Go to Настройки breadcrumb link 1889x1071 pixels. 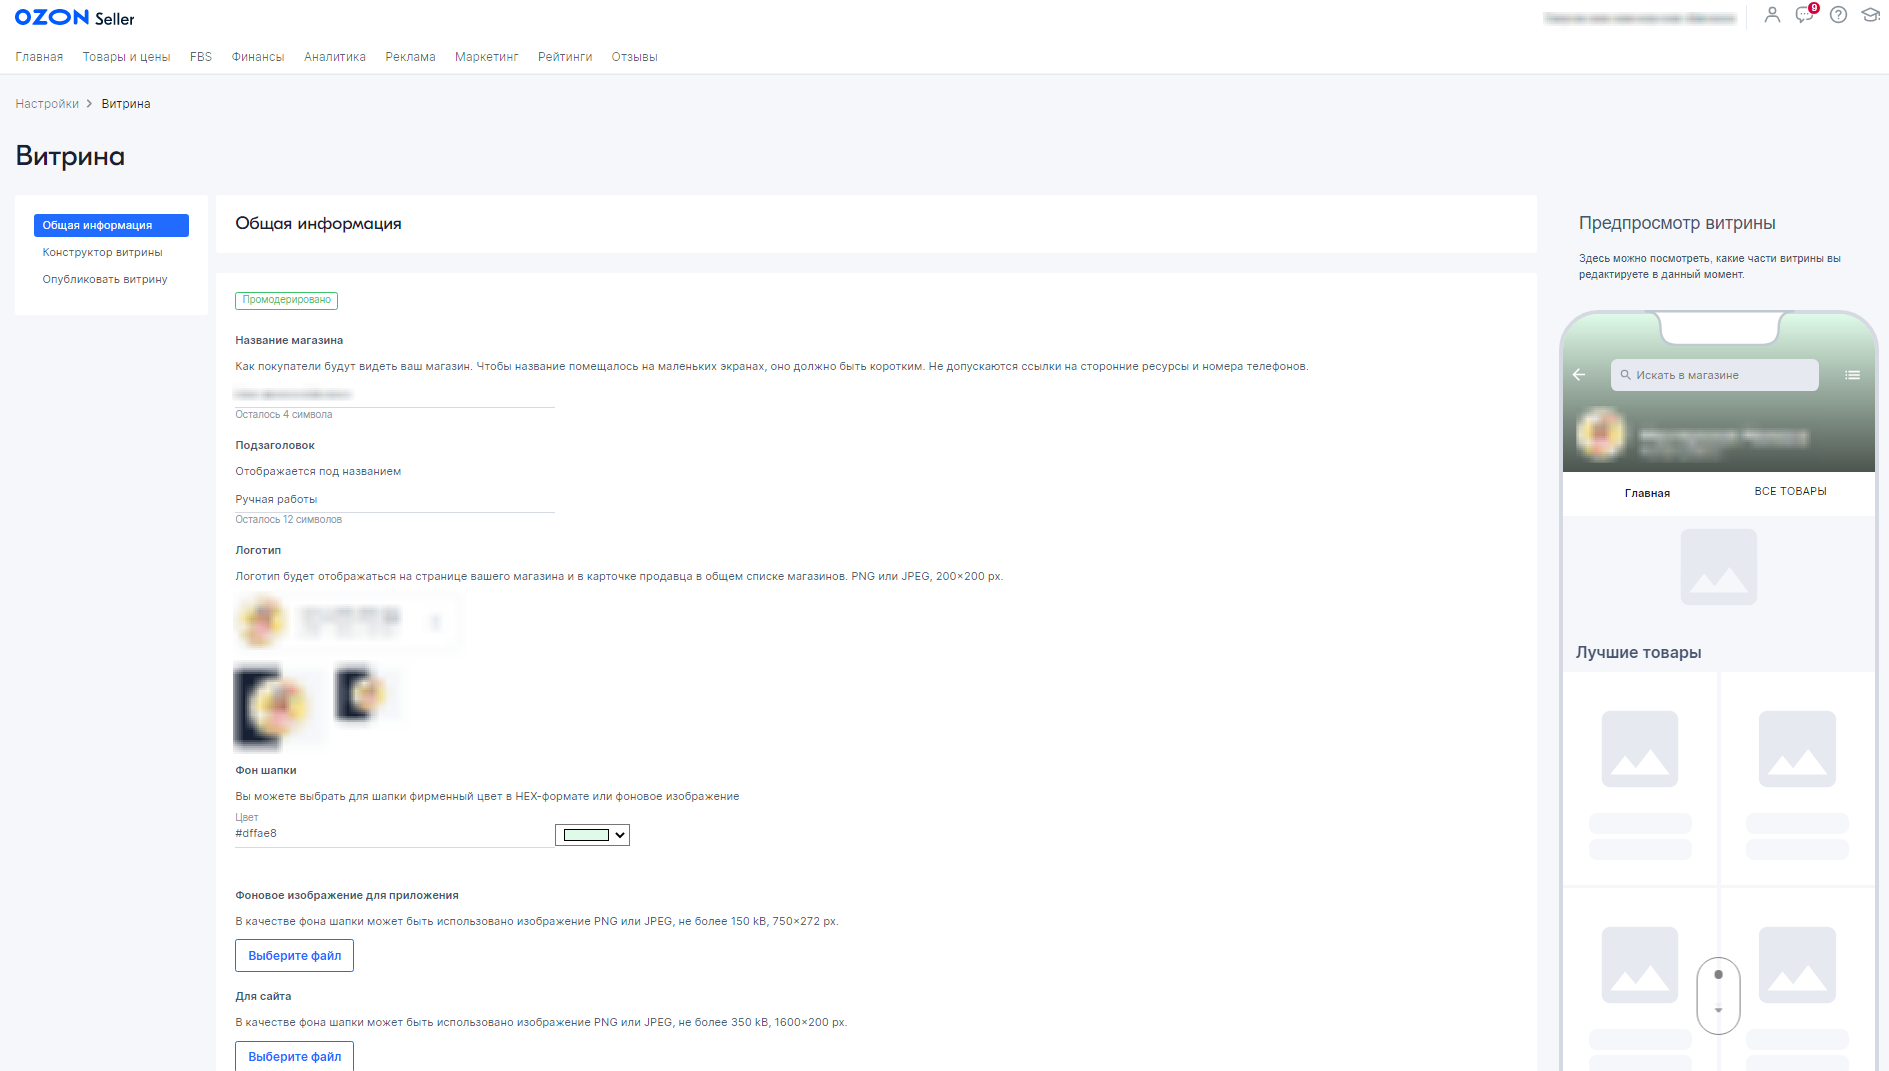click(x=47, y=104)
